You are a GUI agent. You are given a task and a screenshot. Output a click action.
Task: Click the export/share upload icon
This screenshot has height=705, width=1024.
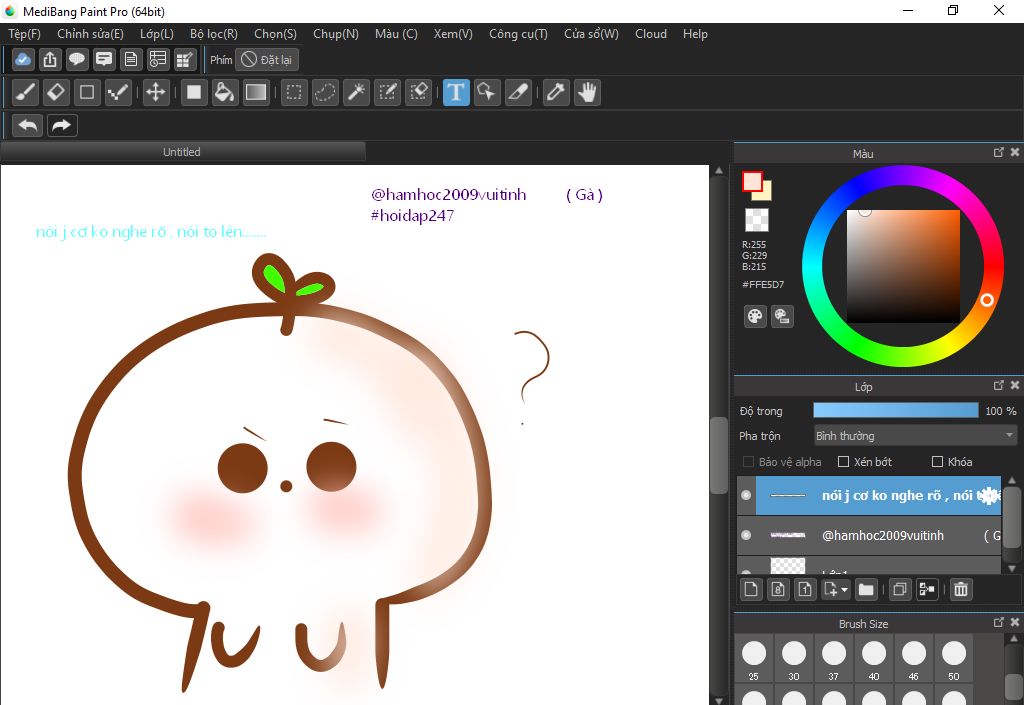point(50,59)
